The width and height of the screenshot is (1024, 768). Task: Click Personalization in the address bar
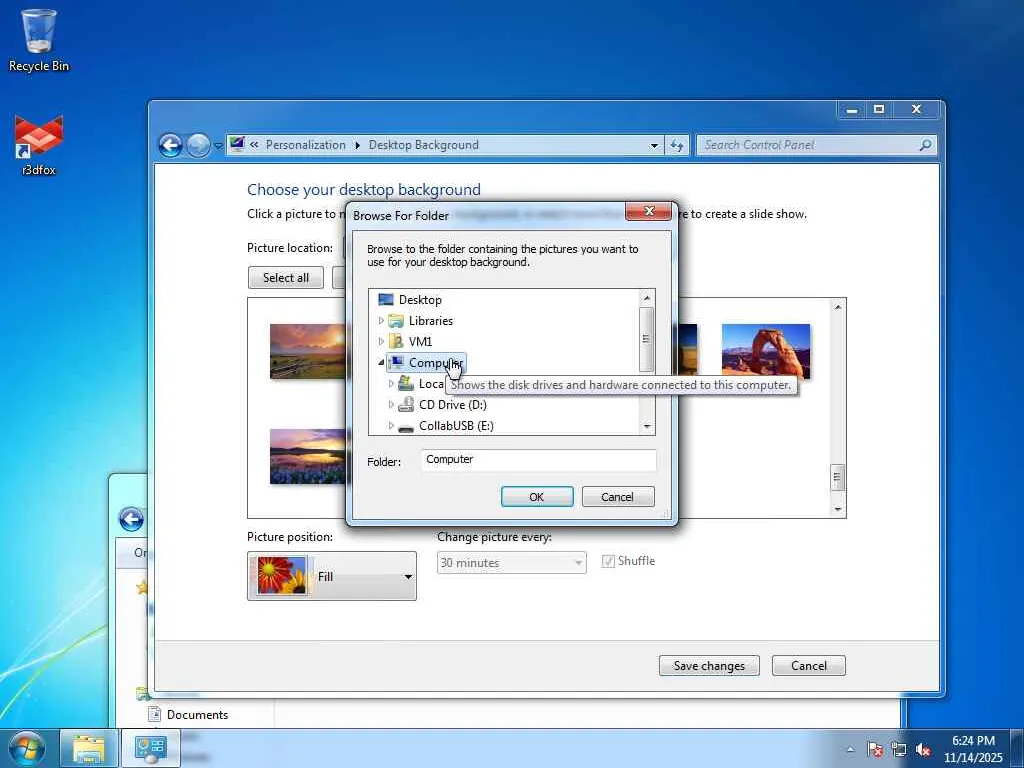point(305,145)
